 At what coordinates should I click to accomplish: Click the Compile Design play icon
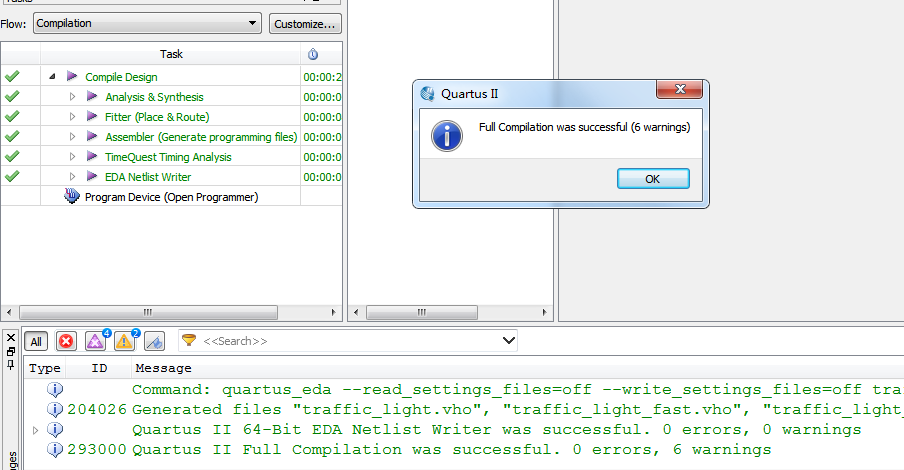72,76
